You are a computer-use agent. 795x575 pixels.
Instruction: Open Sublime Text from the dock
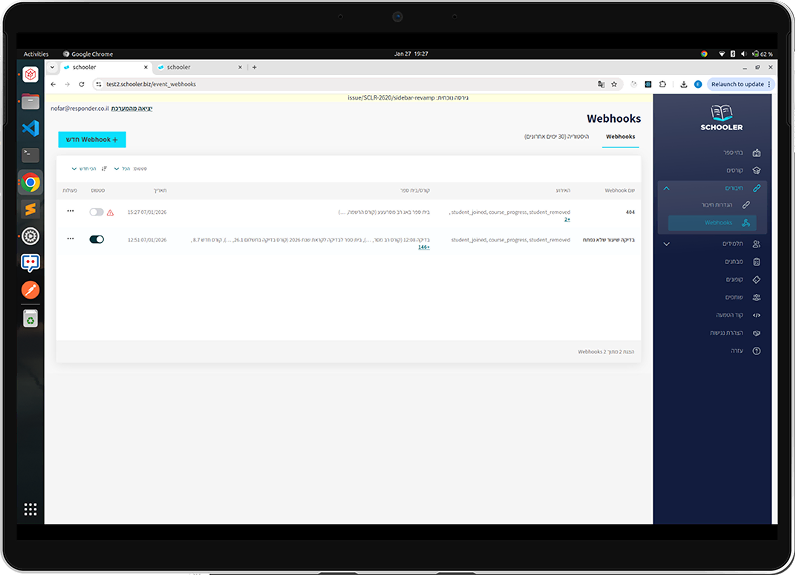click(30, 209)
